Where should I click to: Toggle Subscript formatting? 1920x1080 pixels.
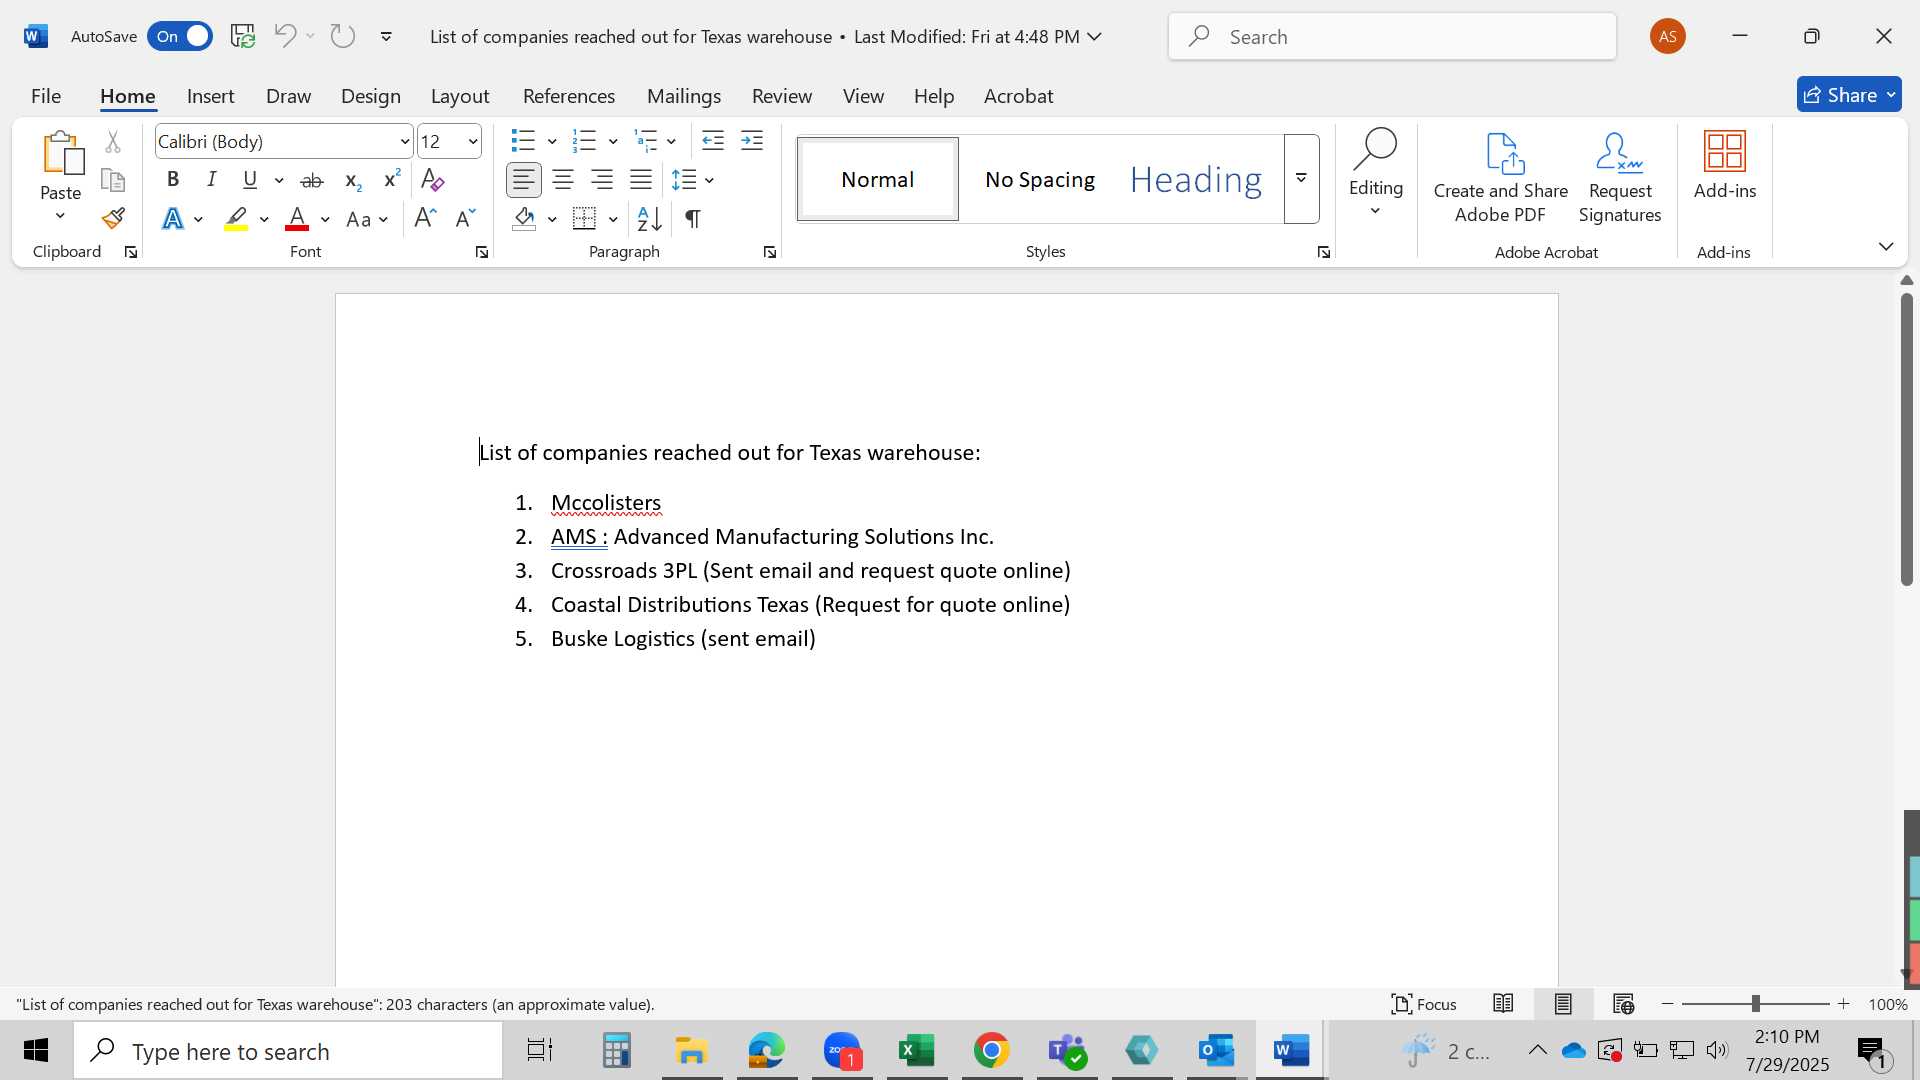tap(352, 180)
